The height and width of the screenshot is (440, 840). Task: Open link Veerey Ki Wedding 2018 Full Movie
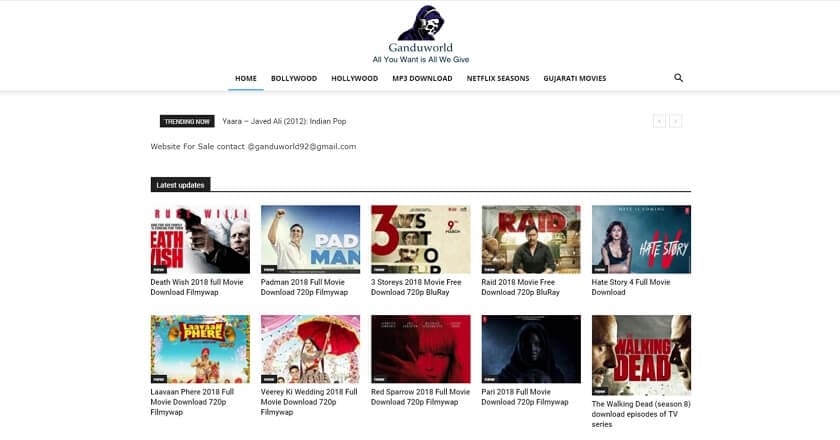[309, 401]
